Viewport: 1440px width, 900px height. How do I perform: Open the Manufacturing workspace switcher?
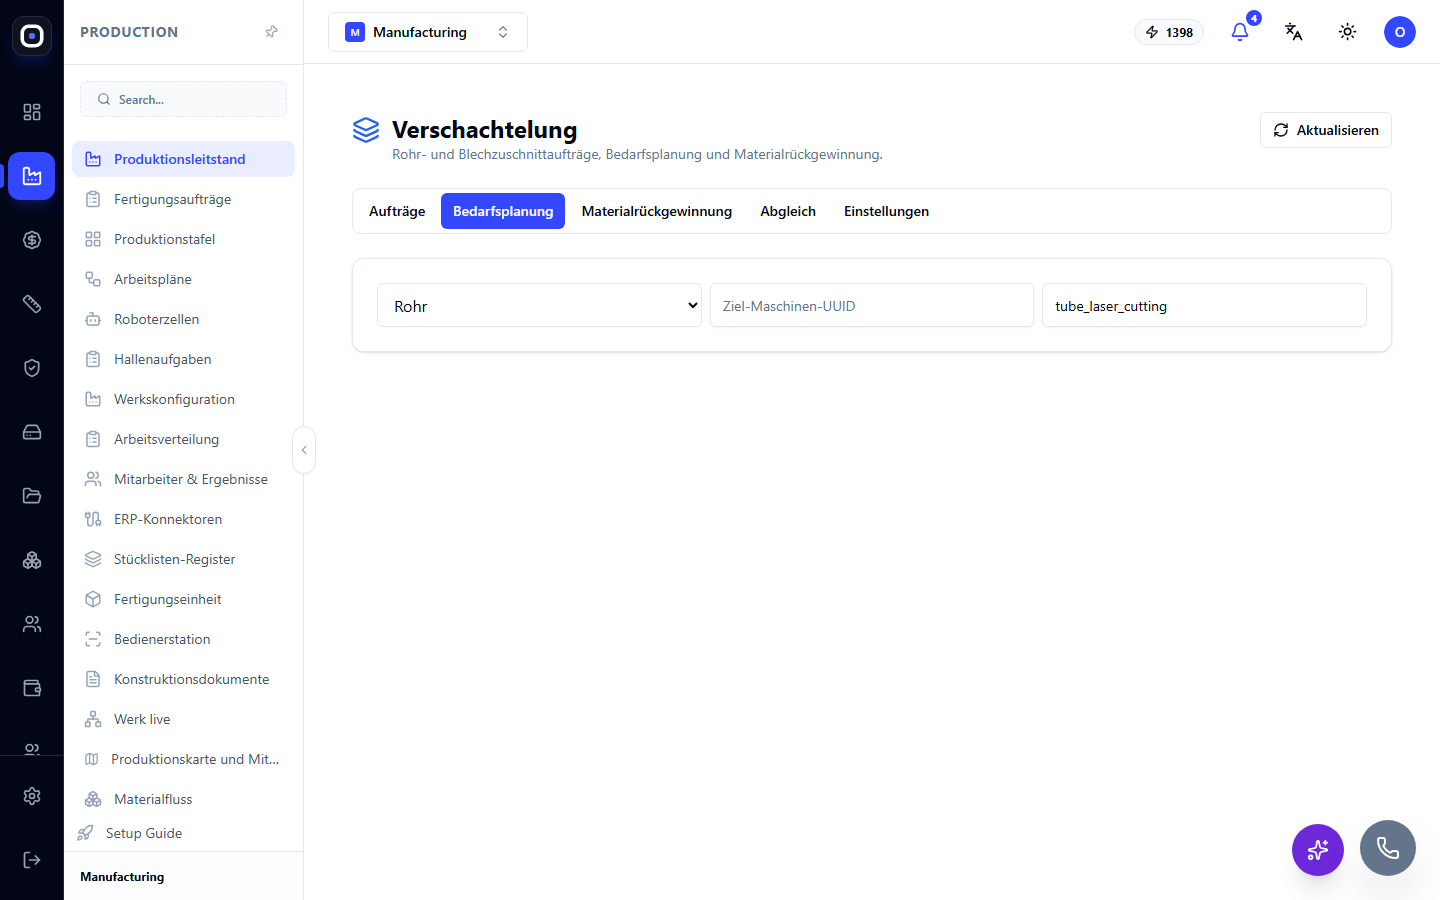coord(428,32)
